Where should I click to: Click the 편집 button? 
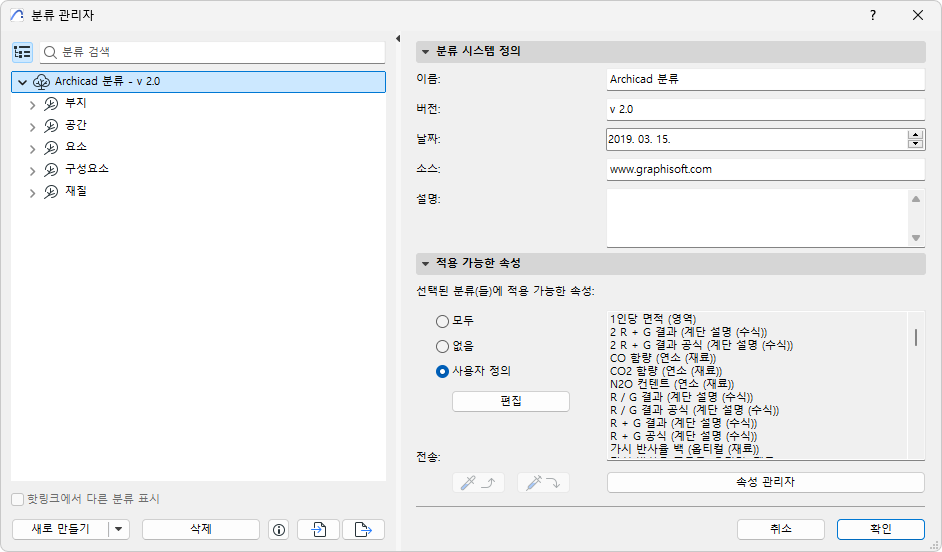[x=511, y=401]
